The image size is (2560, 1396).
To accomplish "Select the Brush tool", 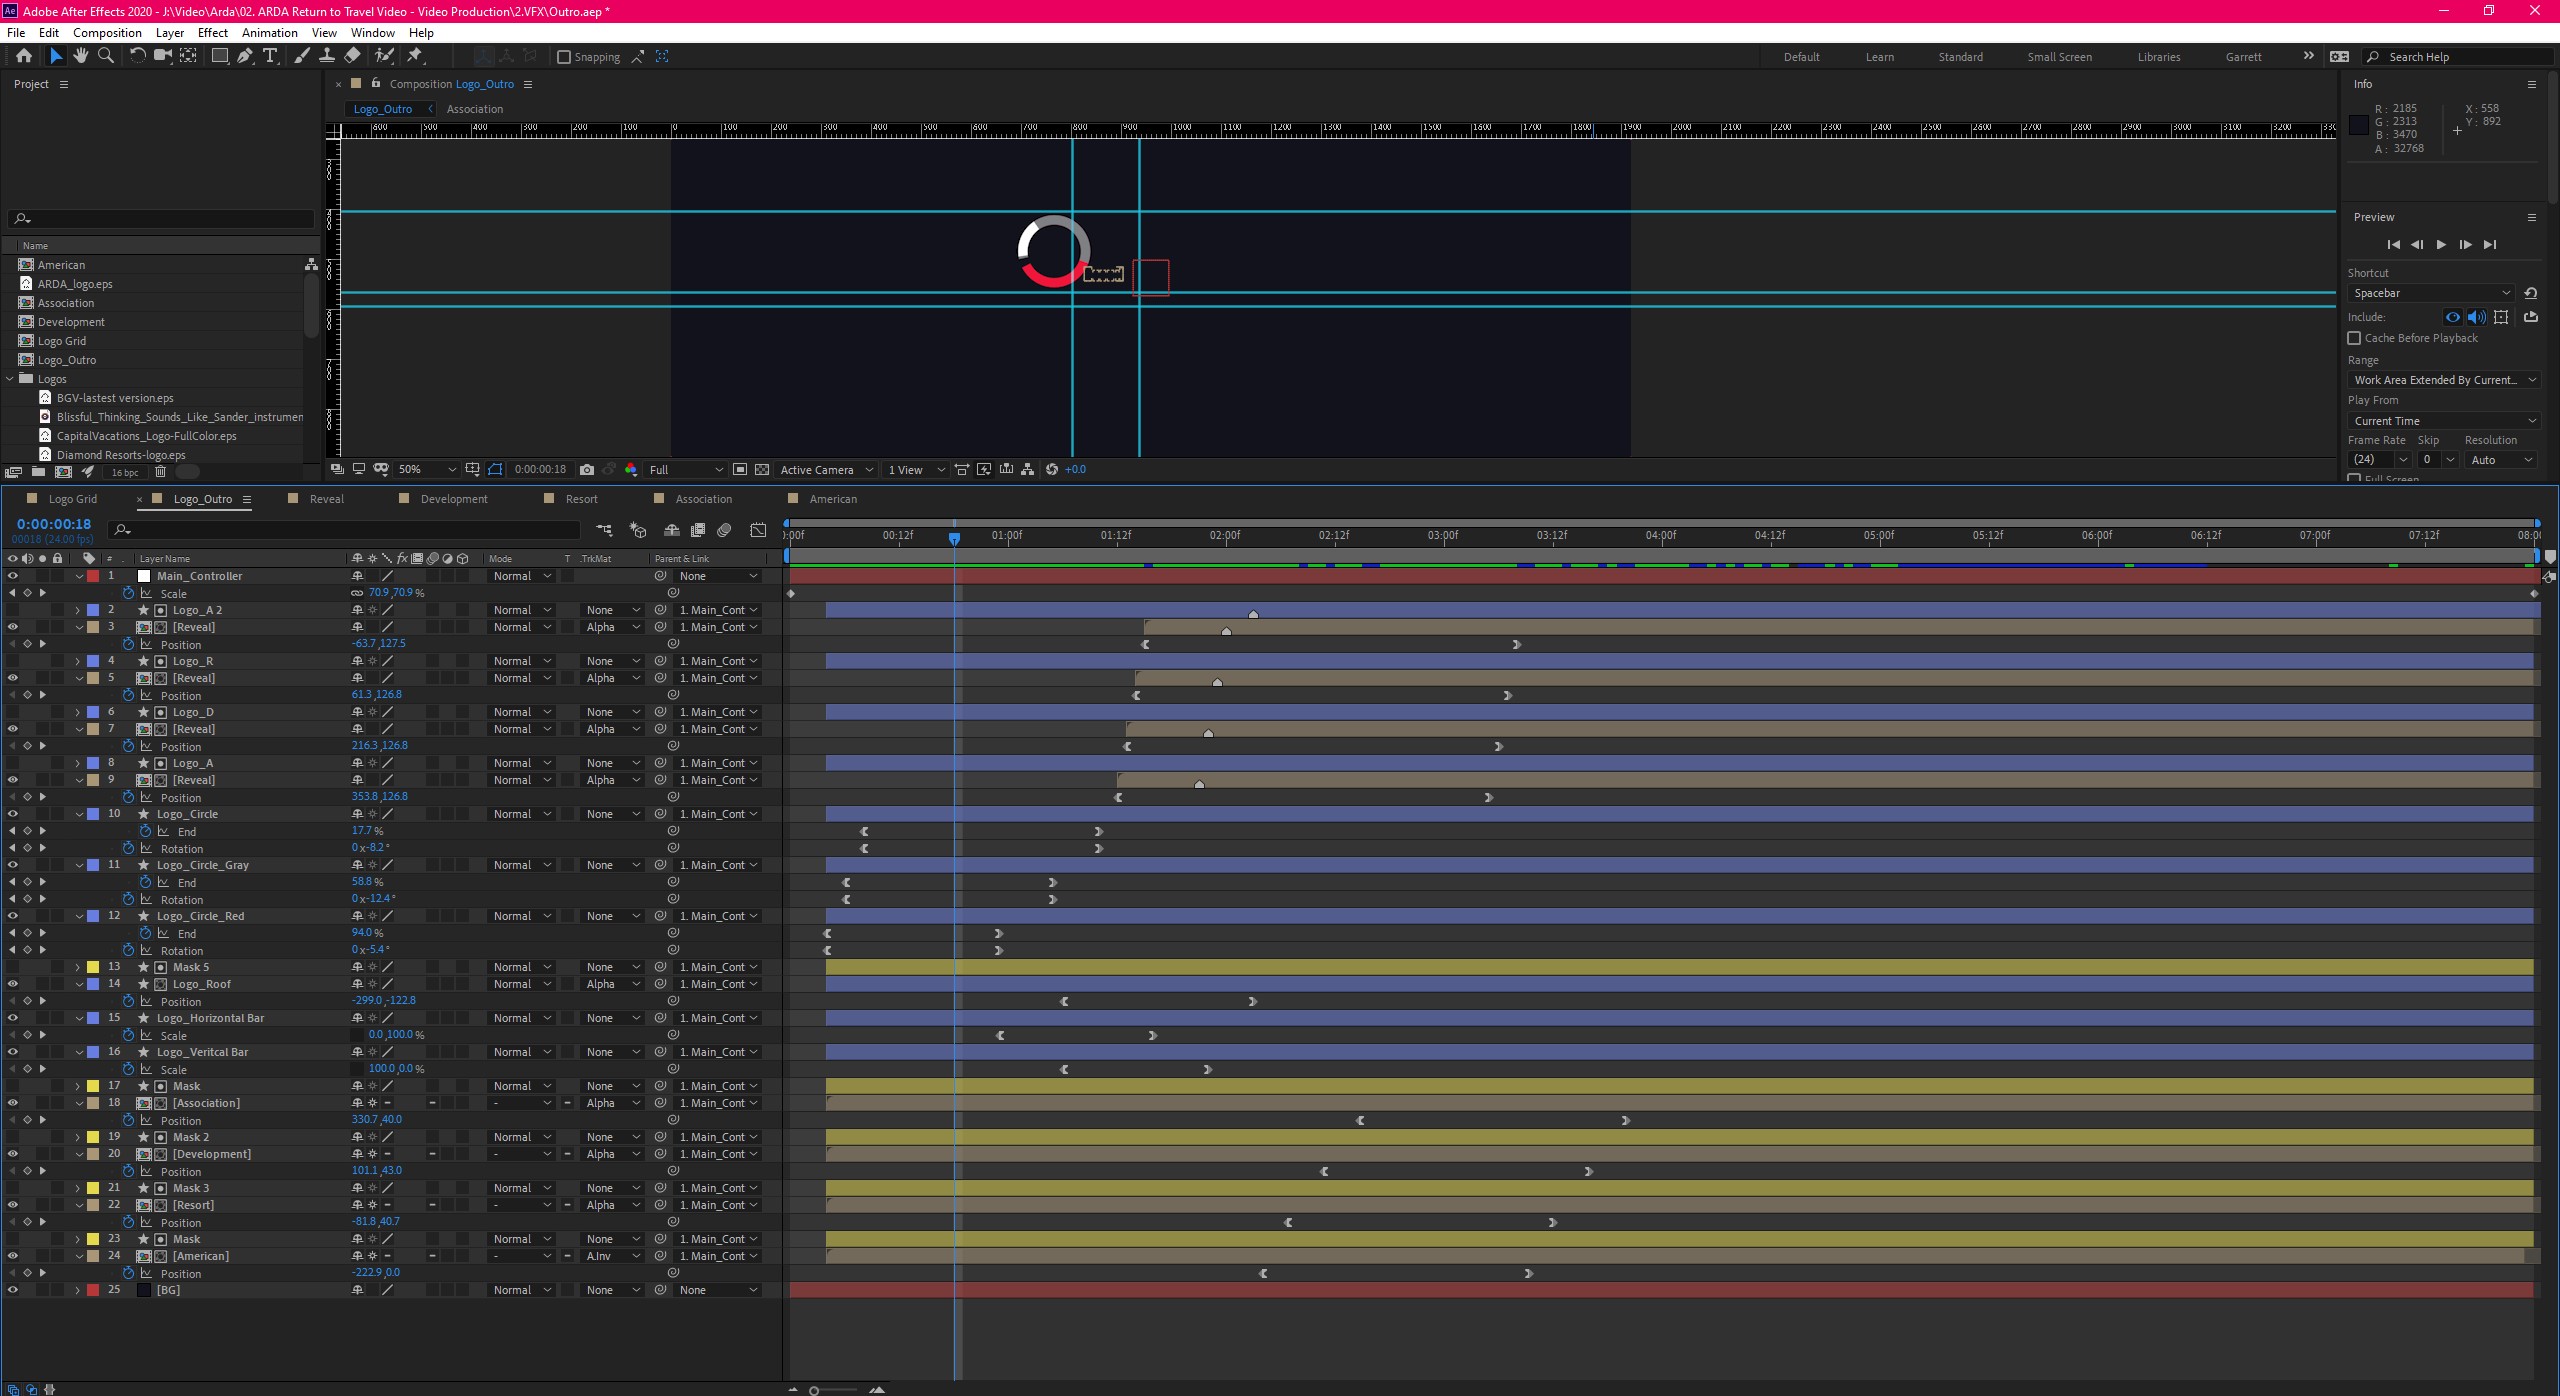I will 301,56.
